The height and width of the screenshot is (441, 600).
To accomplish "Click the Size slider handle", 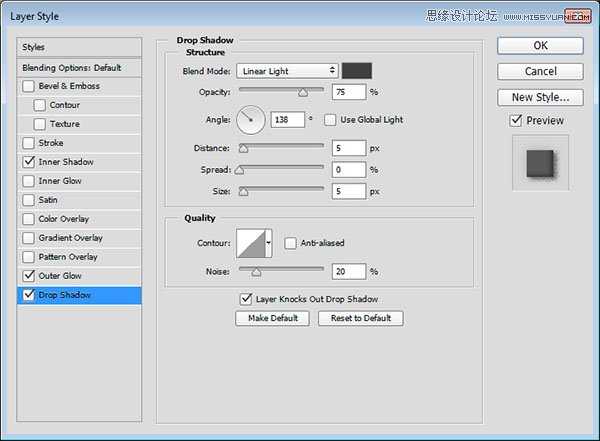I will coord(243,191).
